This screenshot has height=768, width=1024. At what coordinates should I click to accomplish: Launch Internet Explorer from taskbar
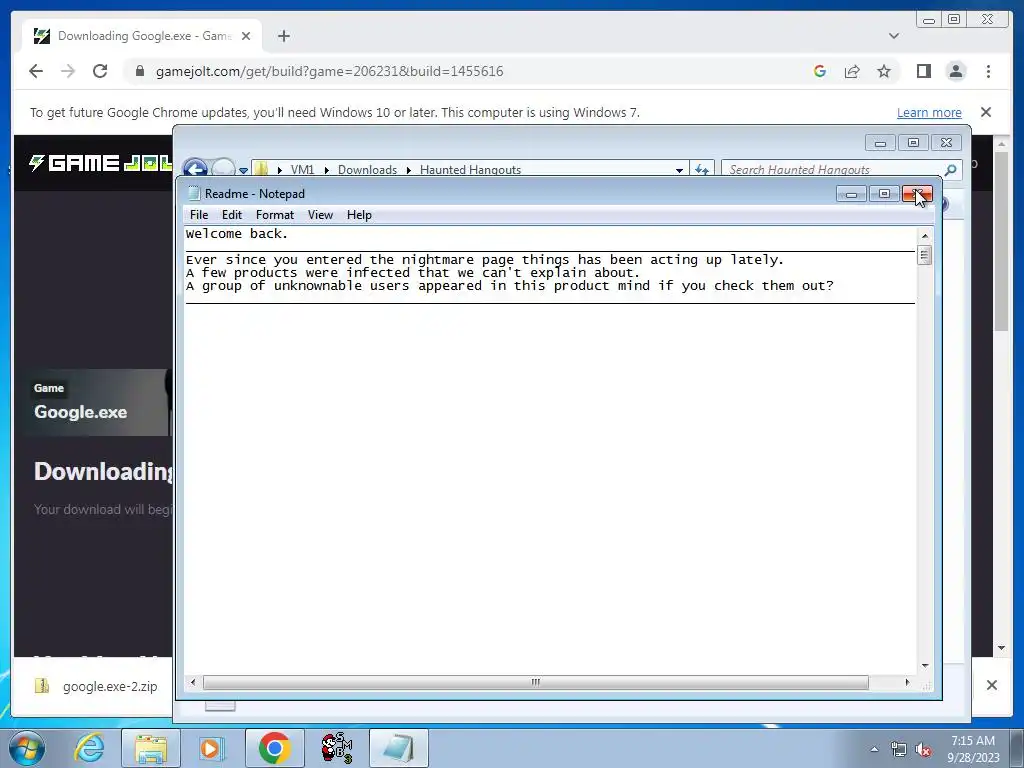(x=89, y=748)
